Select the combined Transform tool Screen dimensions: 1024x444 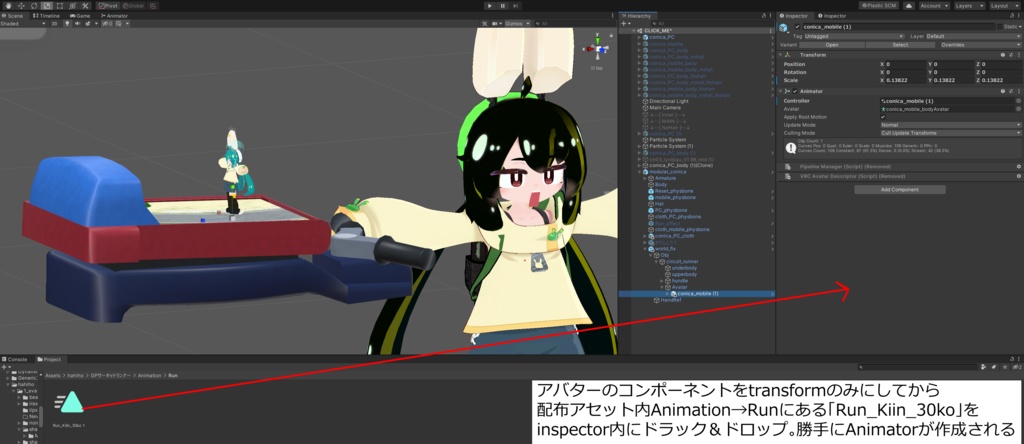[x=72, y=5]
